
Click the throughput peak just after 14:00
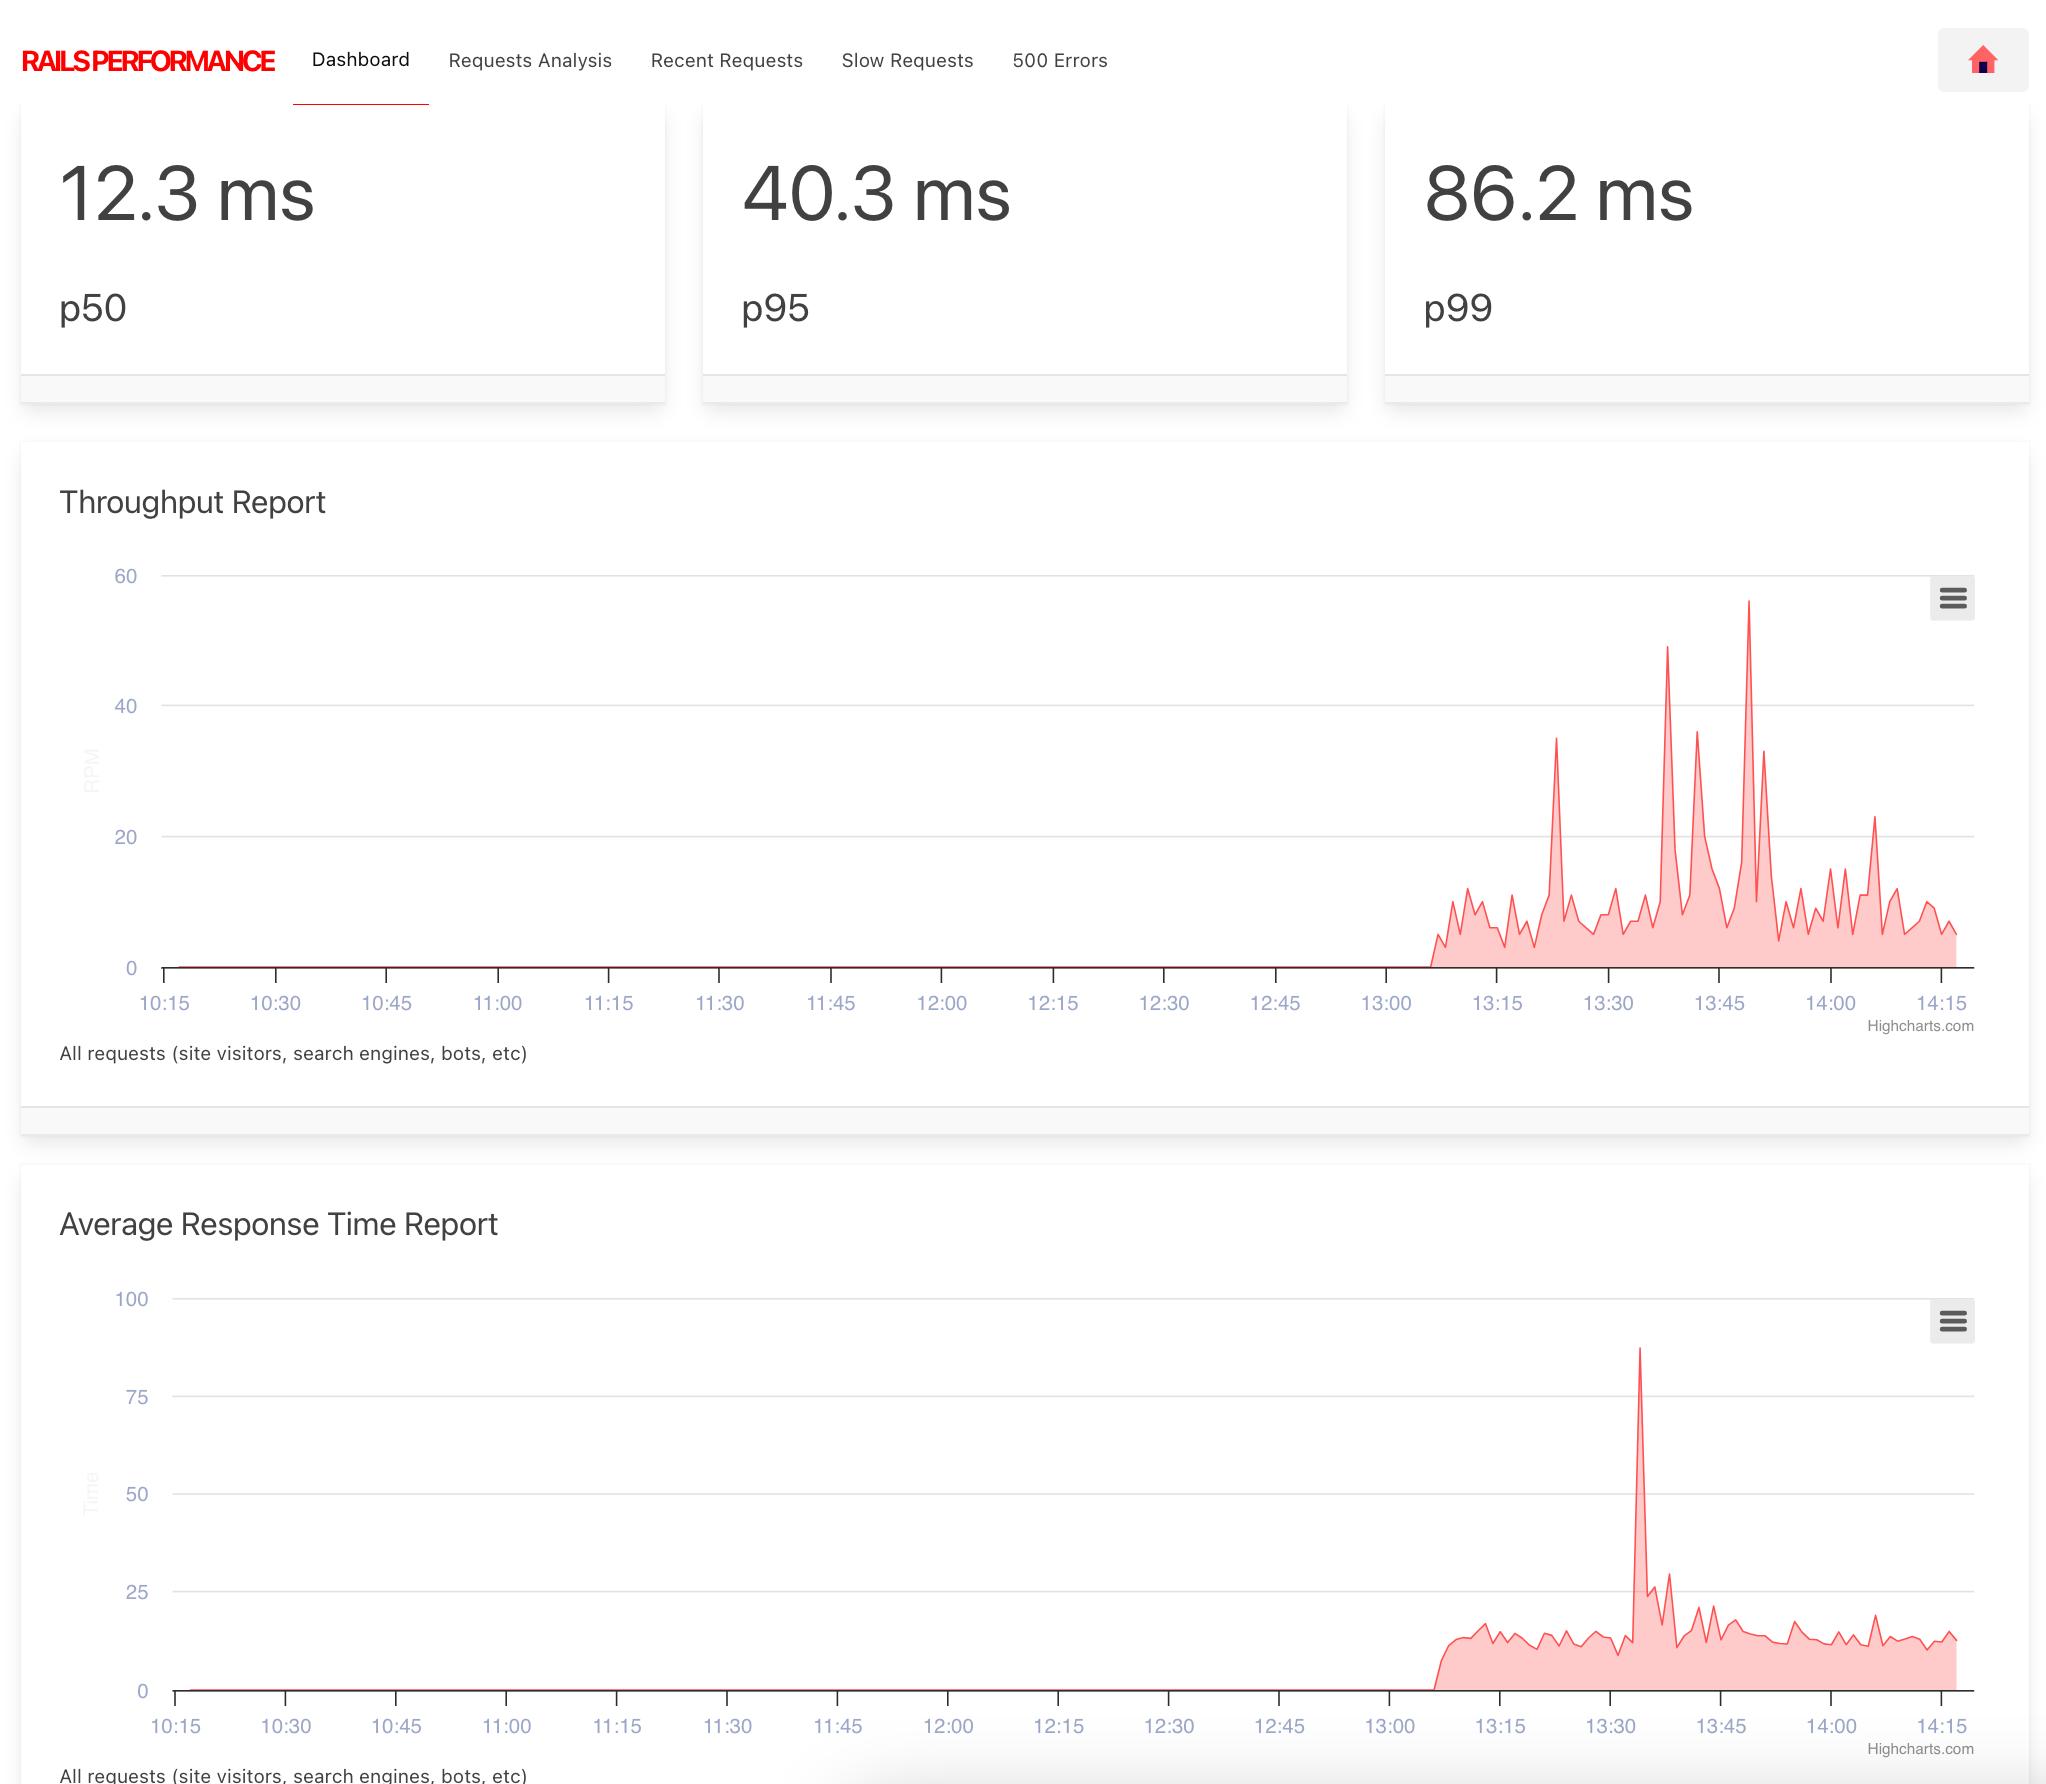click(1874, 820)
